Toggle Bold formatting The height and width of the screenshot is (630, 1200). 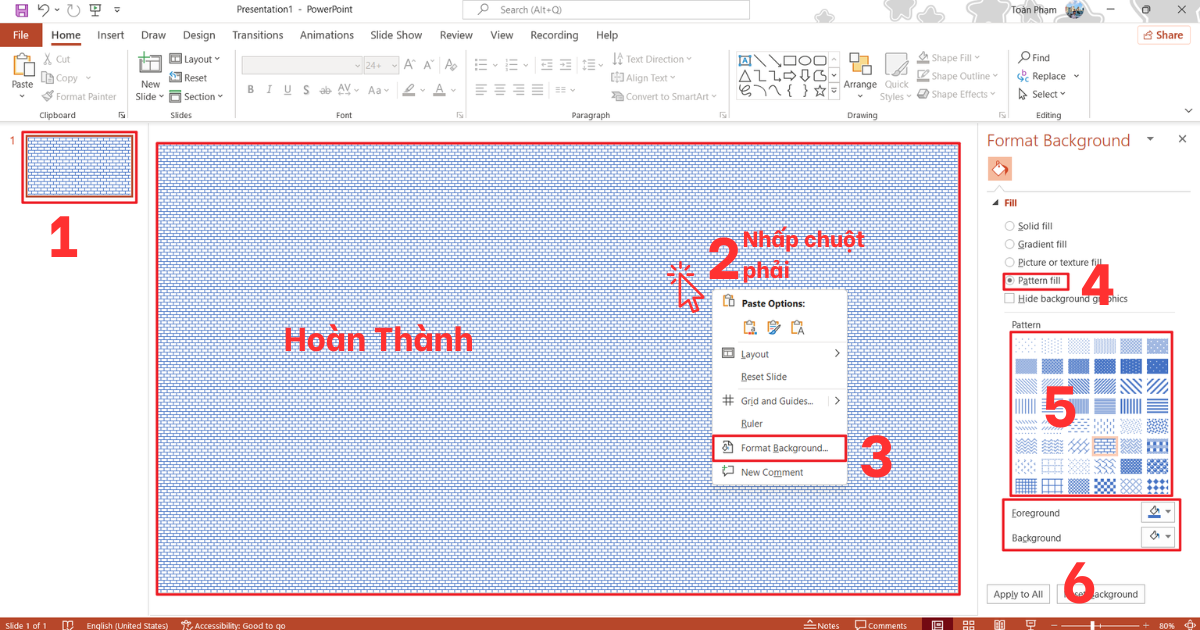click(x=251, y=89)
